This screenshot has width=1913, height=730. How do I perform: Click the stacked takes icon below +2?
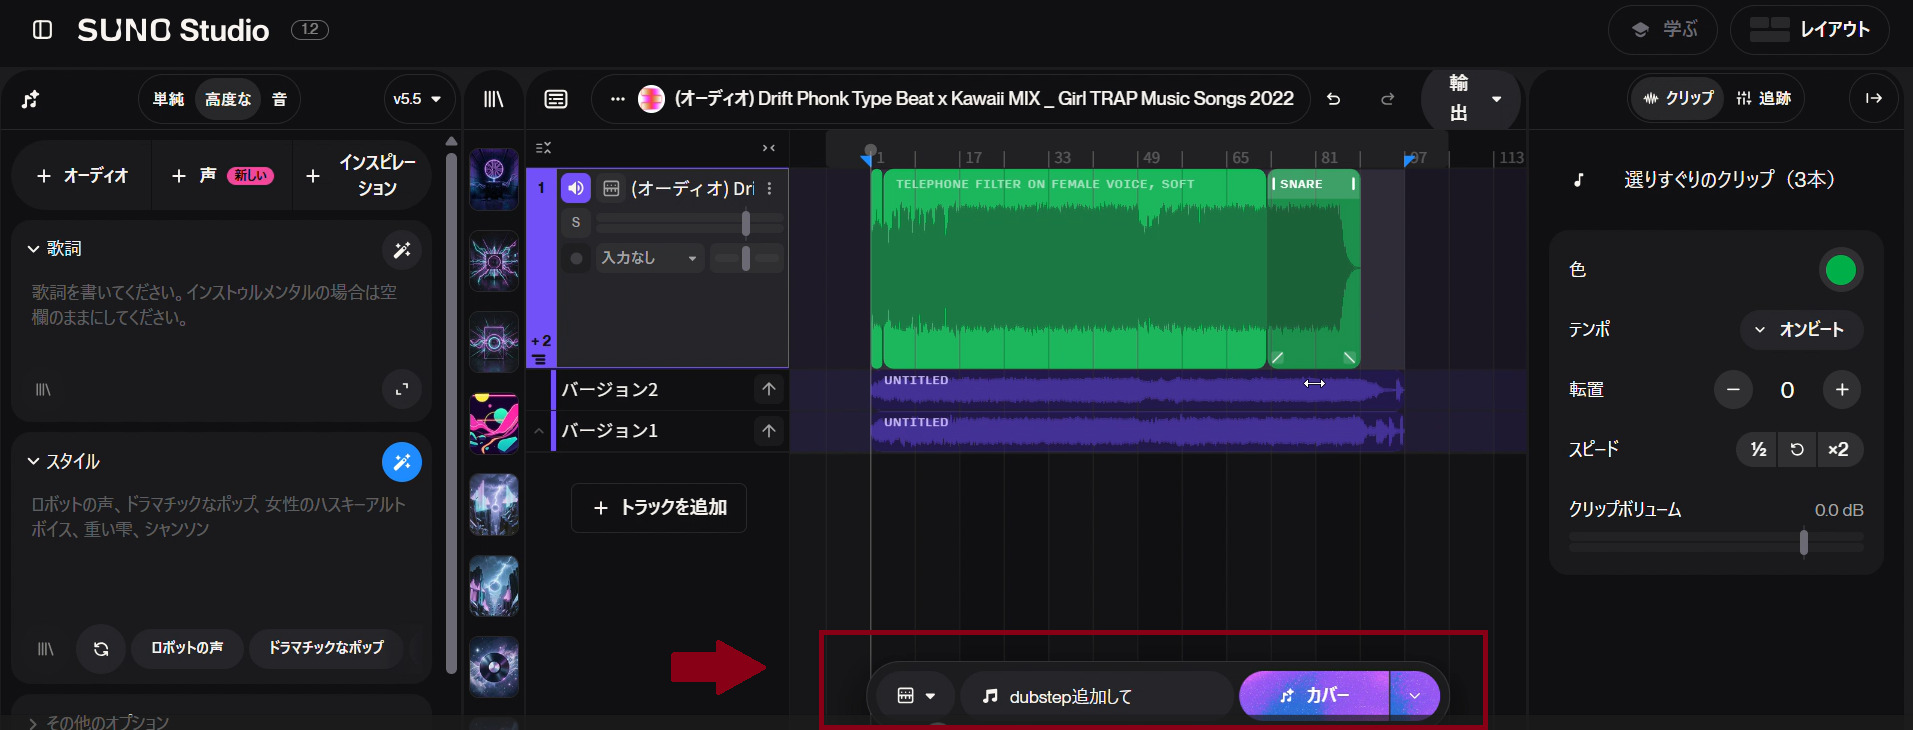point(539,359)
